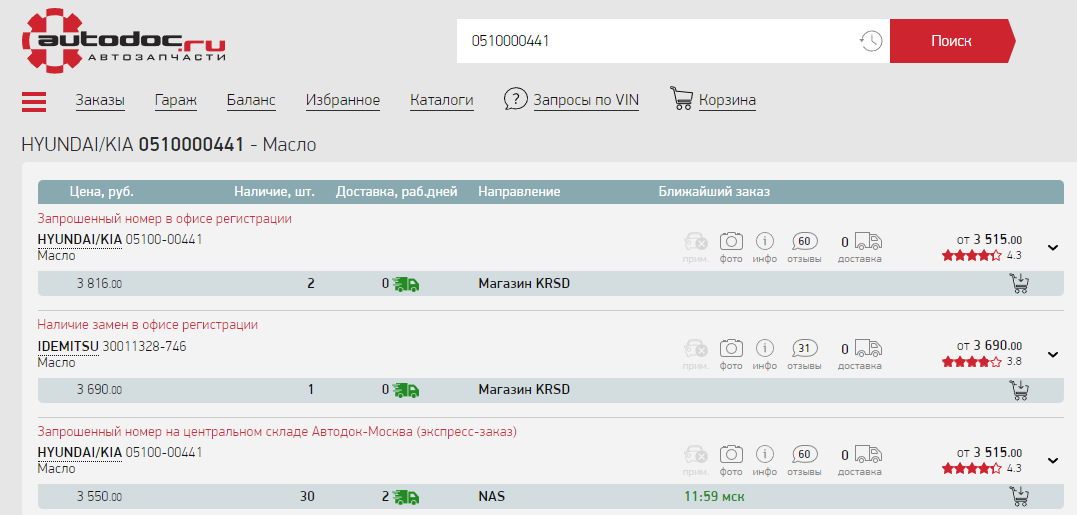This screenshot has width=1077, height=515.
Task: Click price от 3 690.00 for IDEMITSU
Action: [x=989, y=346]
